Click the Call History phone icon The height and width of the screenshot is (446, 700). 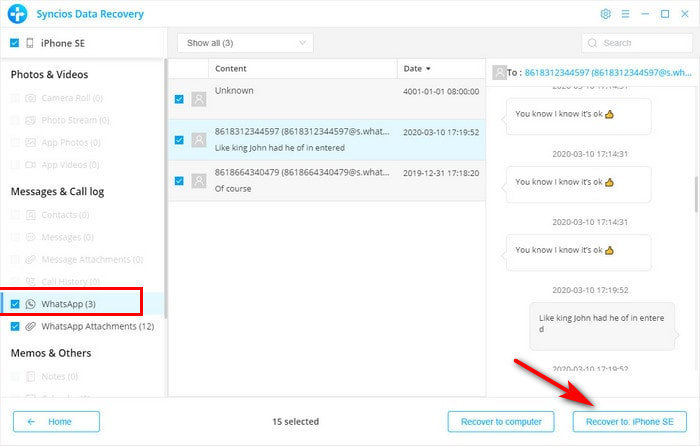point(30,282)
